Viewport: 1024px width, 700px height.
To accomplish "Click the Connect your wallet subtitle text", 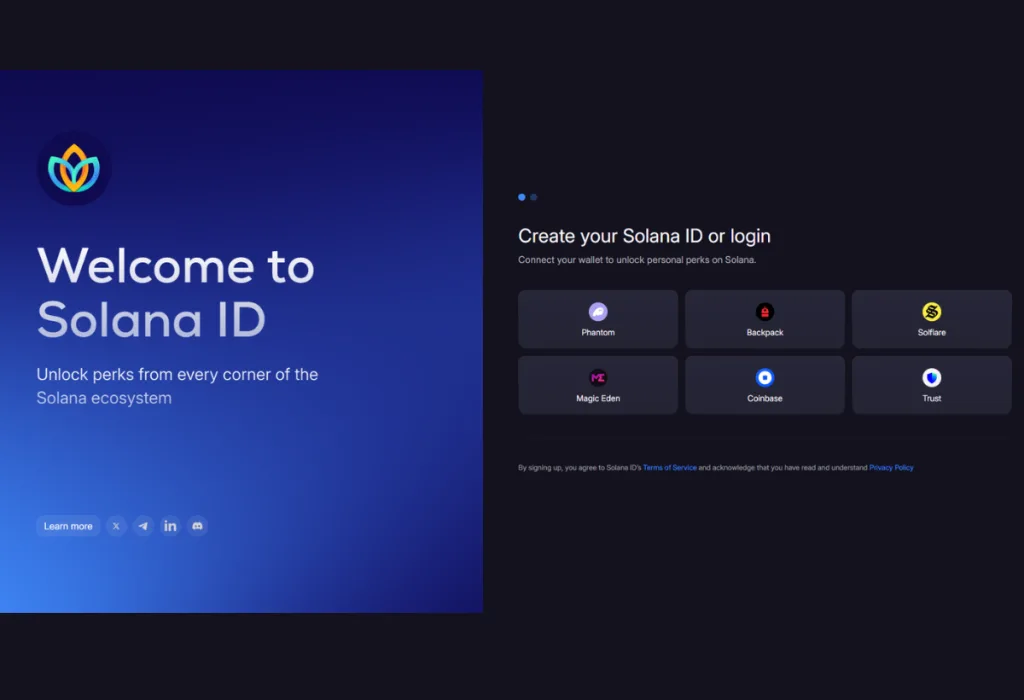I will pos(637,260).
